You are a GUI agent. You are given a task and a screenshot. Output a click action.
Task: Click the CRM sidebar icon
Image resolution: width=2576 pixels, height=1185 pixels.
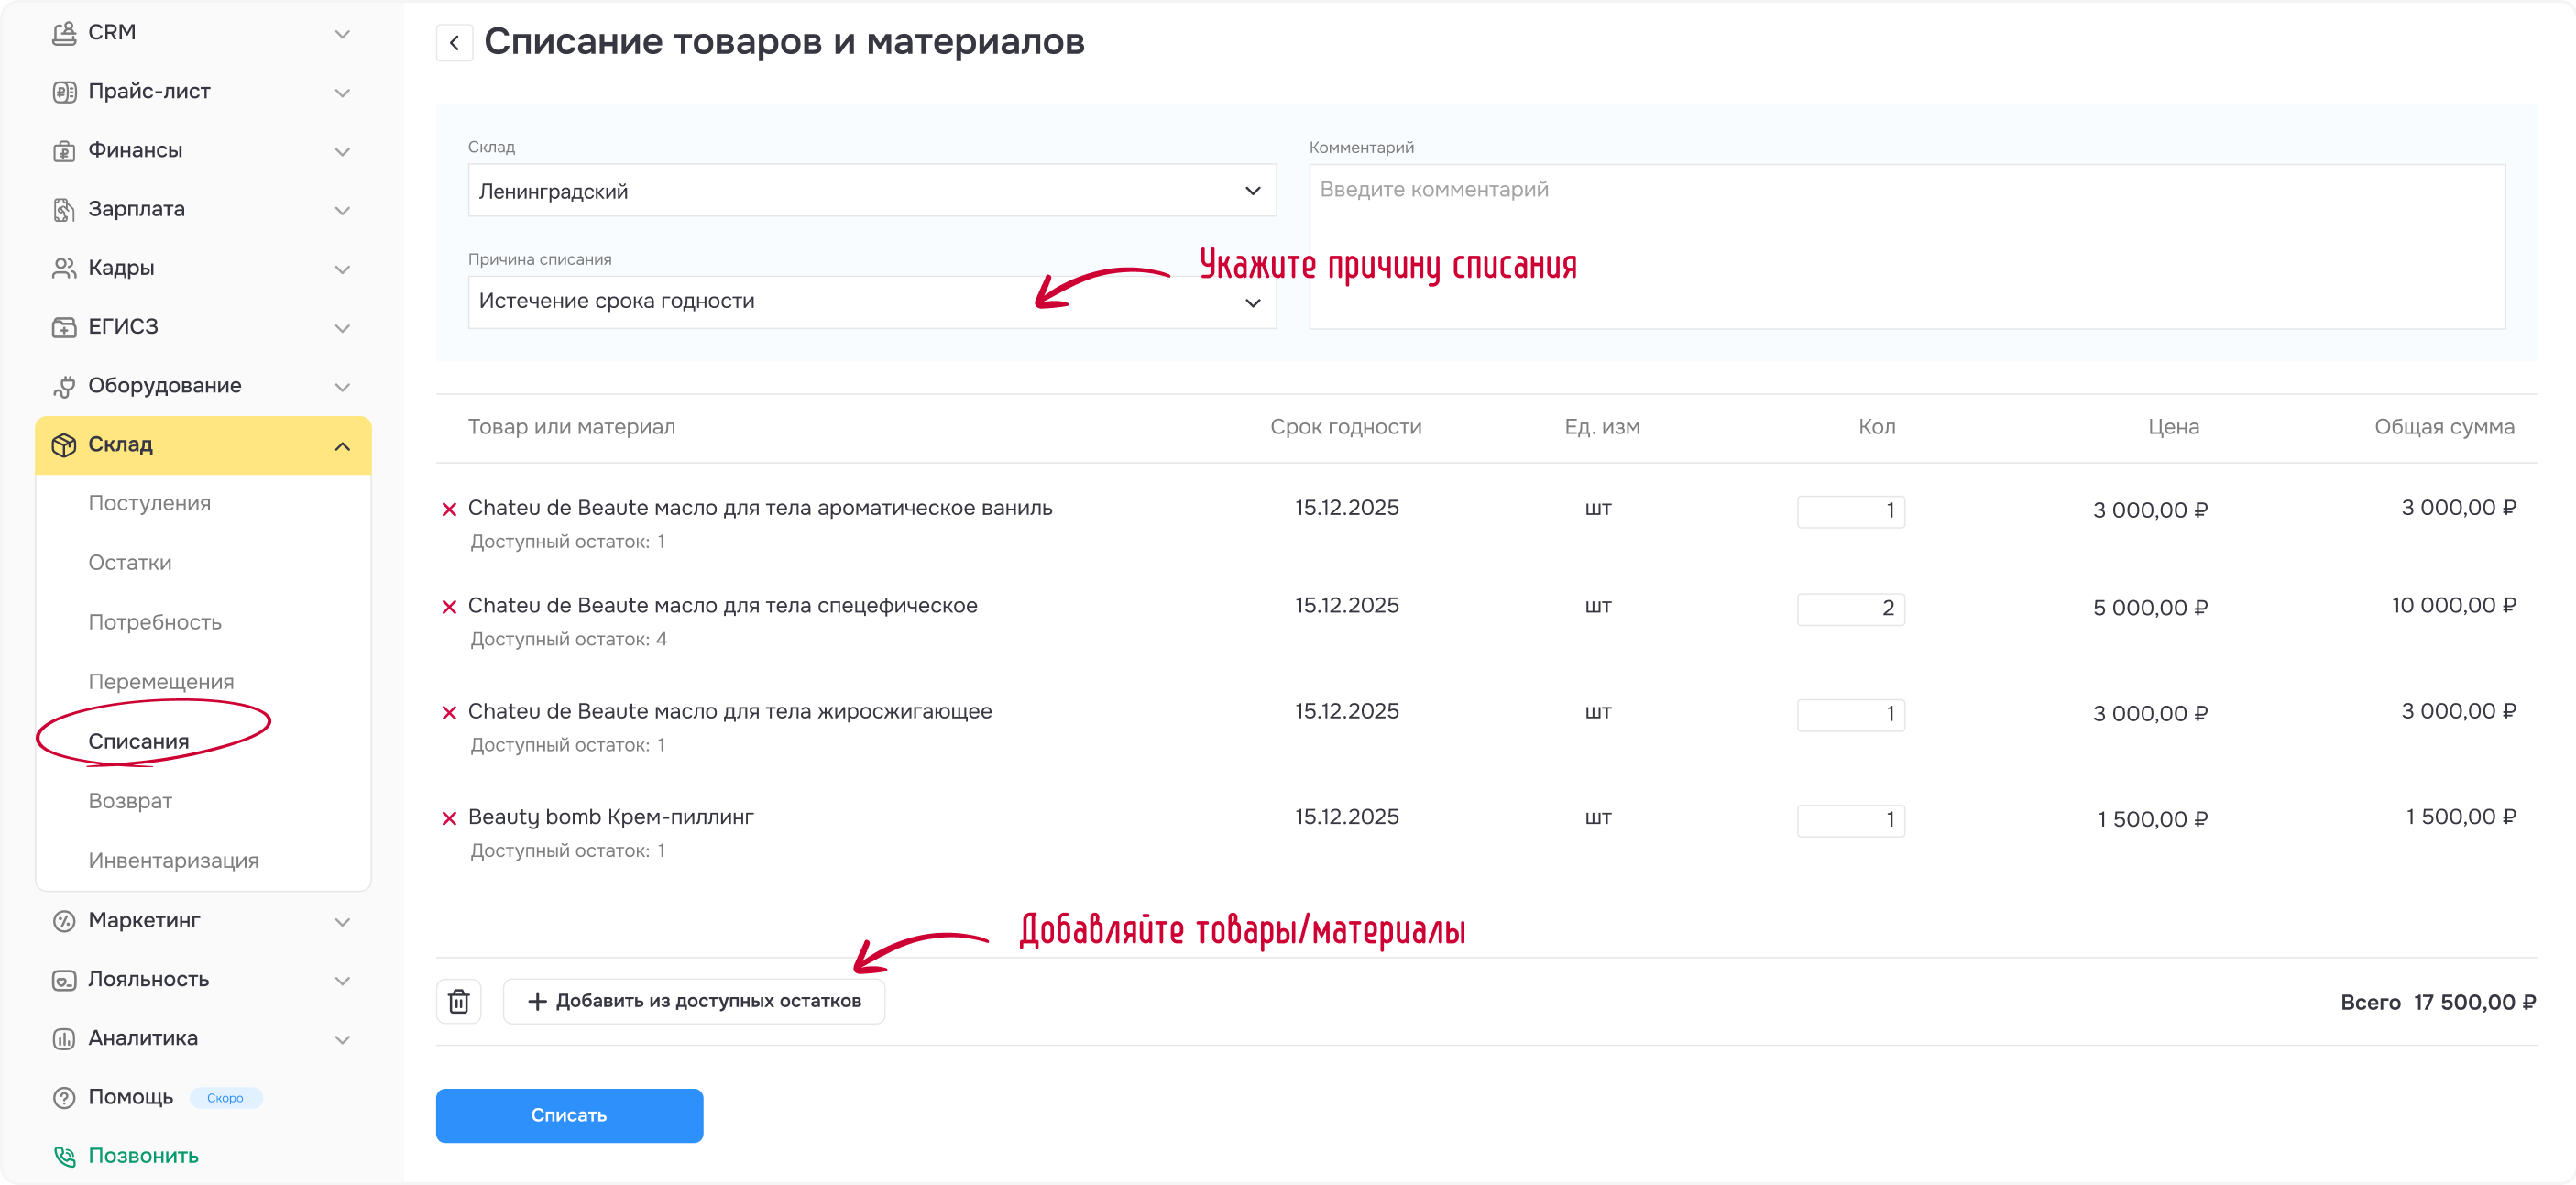point(64,33)
